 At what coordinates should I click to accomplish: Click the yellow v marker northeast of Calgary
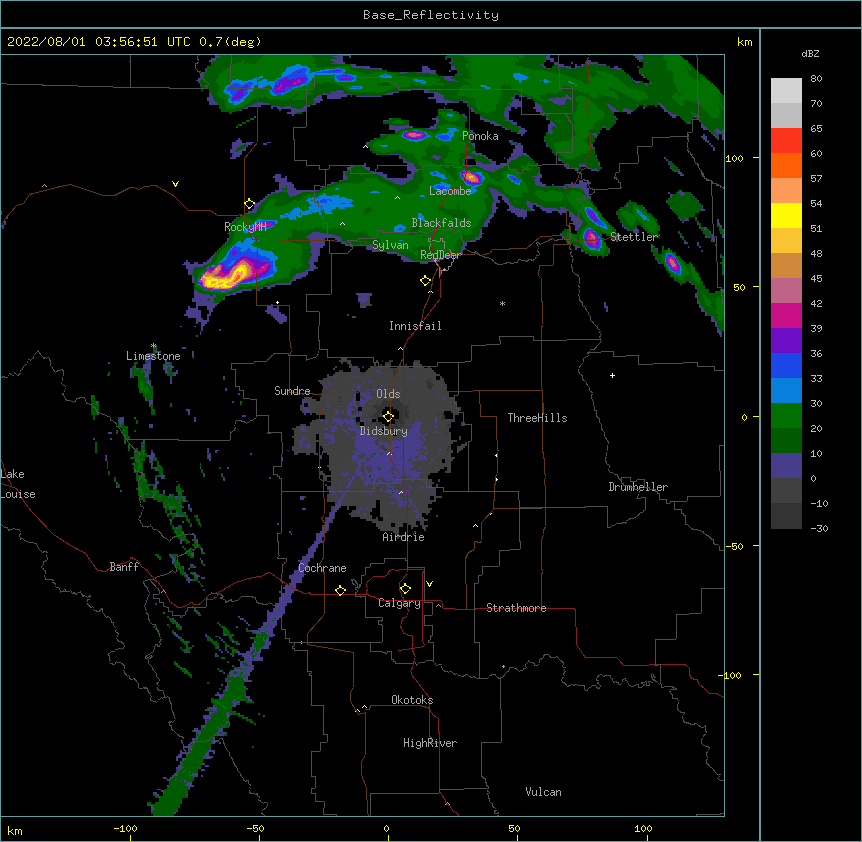(x=429, y=584)
